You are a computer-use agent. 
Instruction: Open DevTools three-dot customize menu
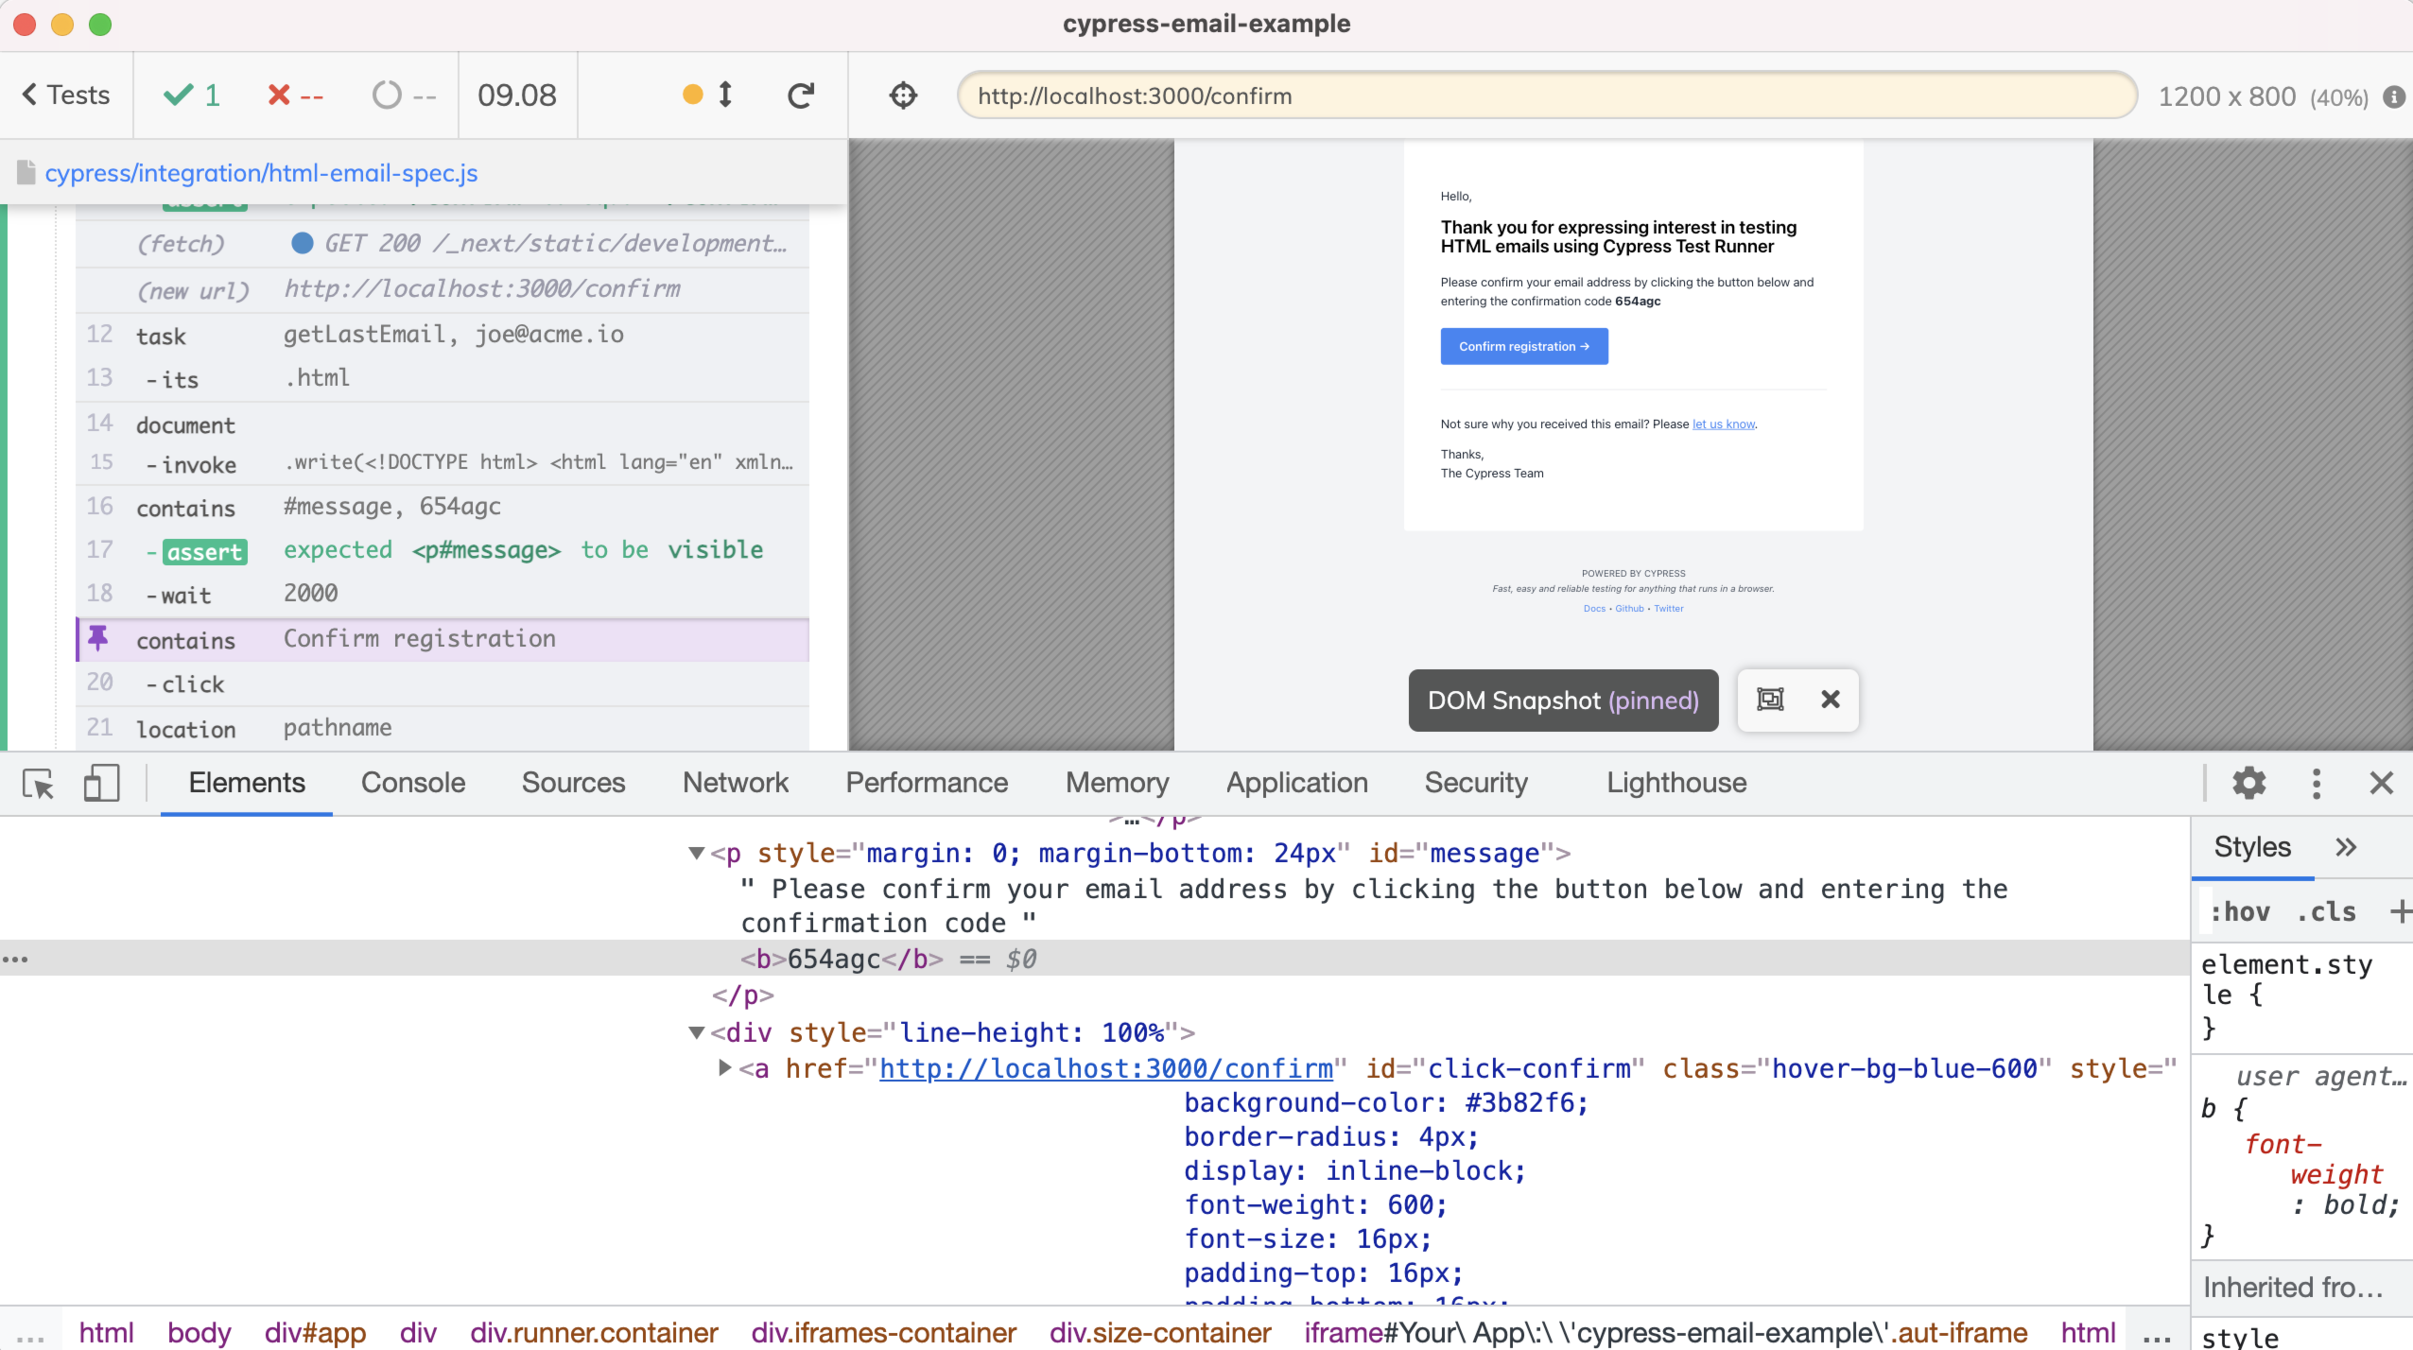[x=2316, y=783]
